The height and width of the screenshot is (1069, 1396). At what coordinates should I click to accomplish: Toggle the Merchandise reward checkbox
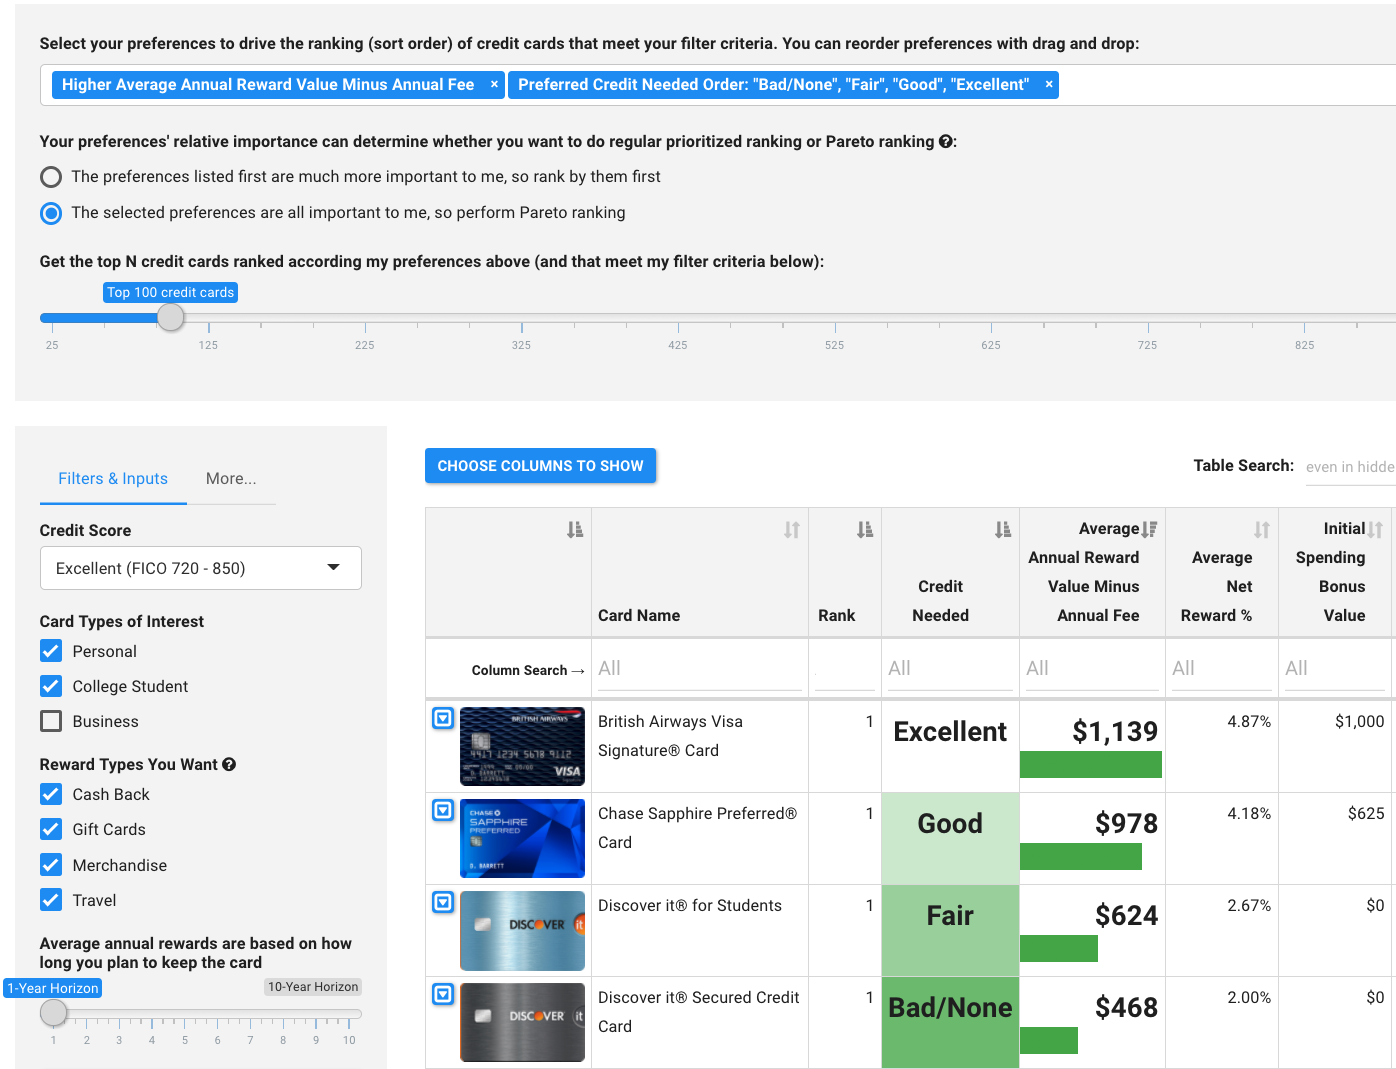(51, 865)
